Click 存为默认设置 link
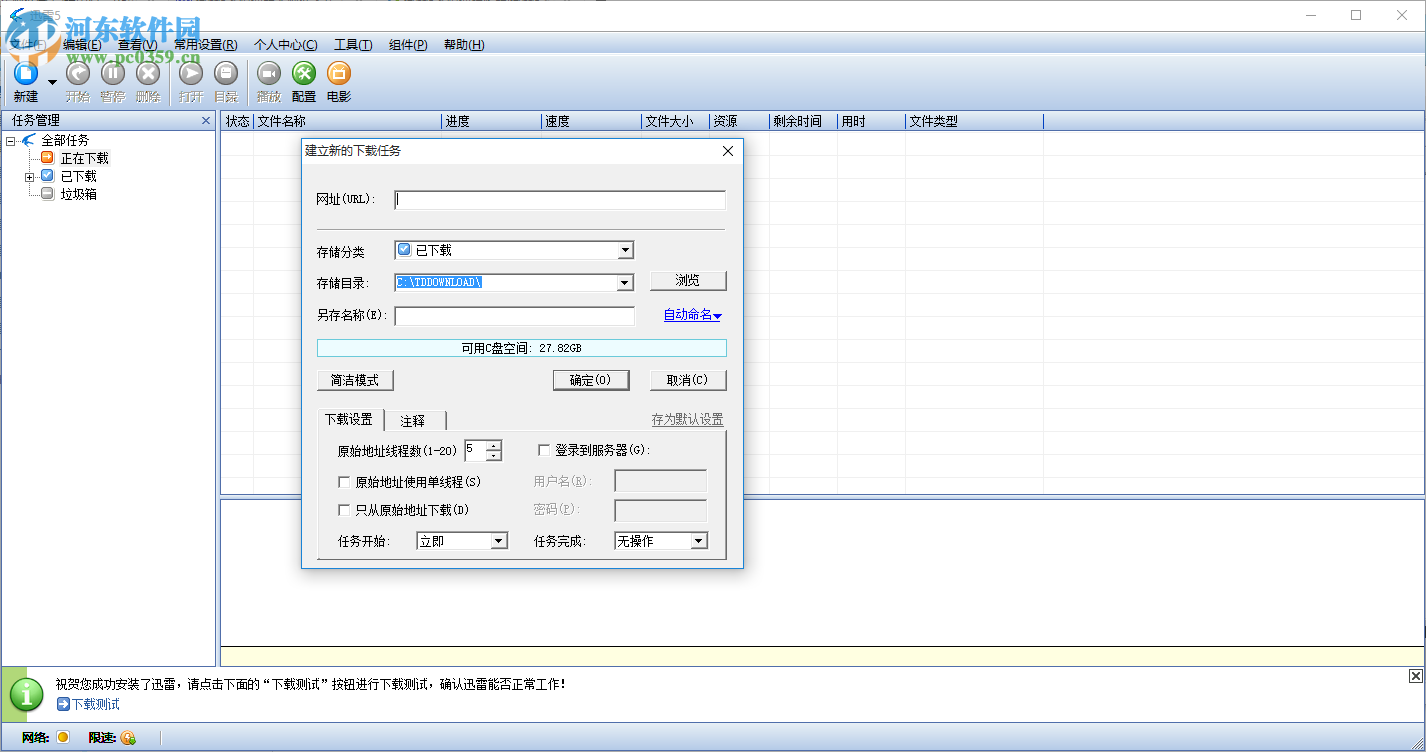The width and height of the screenshot is (1426, 752). click(x=687, y=420)
